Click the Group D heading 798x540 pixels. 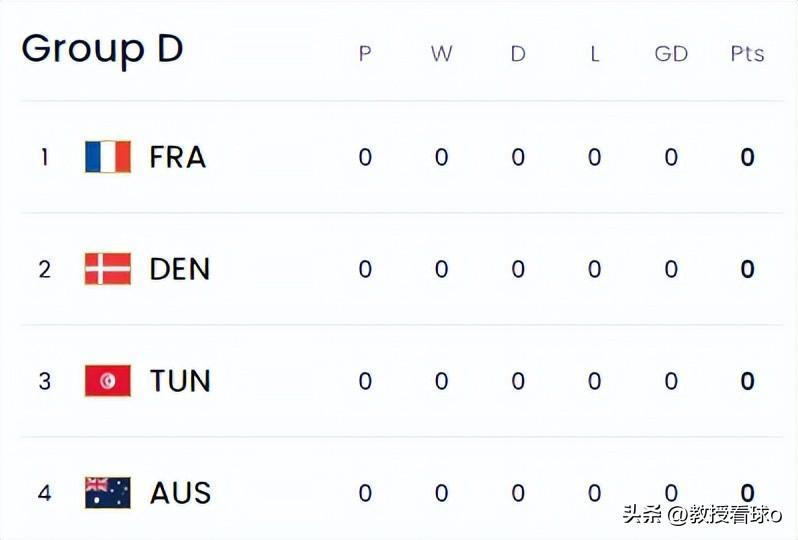[x=102, y=50]
